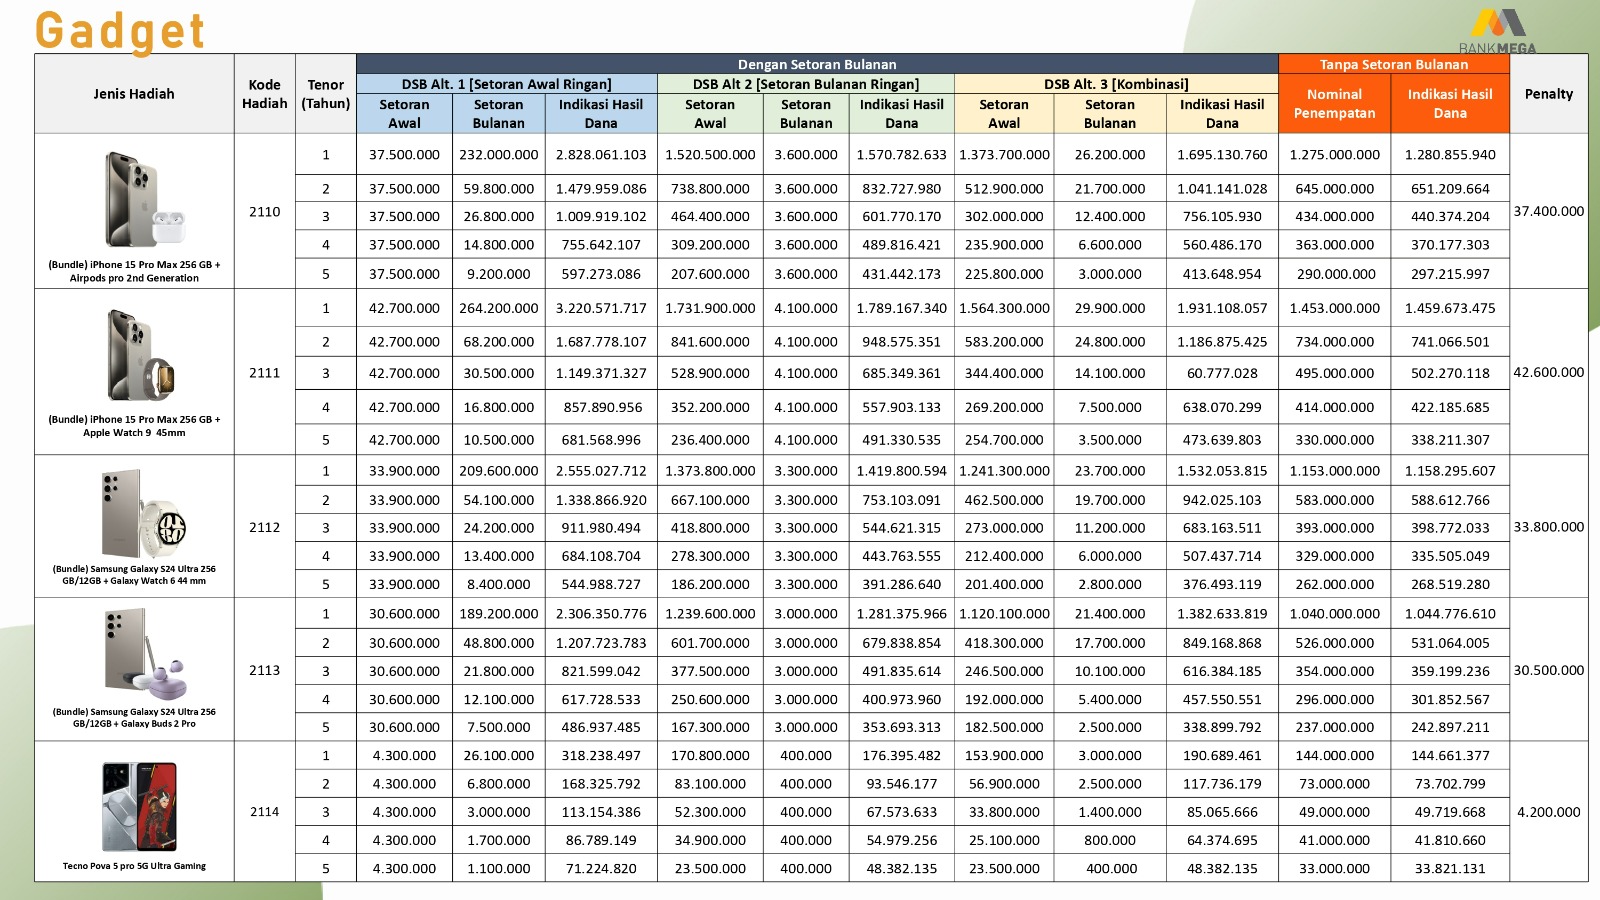Click the cell 2.555.027.712
Image resolution: width=1600 pixels, height=900 pixels.
601,471
